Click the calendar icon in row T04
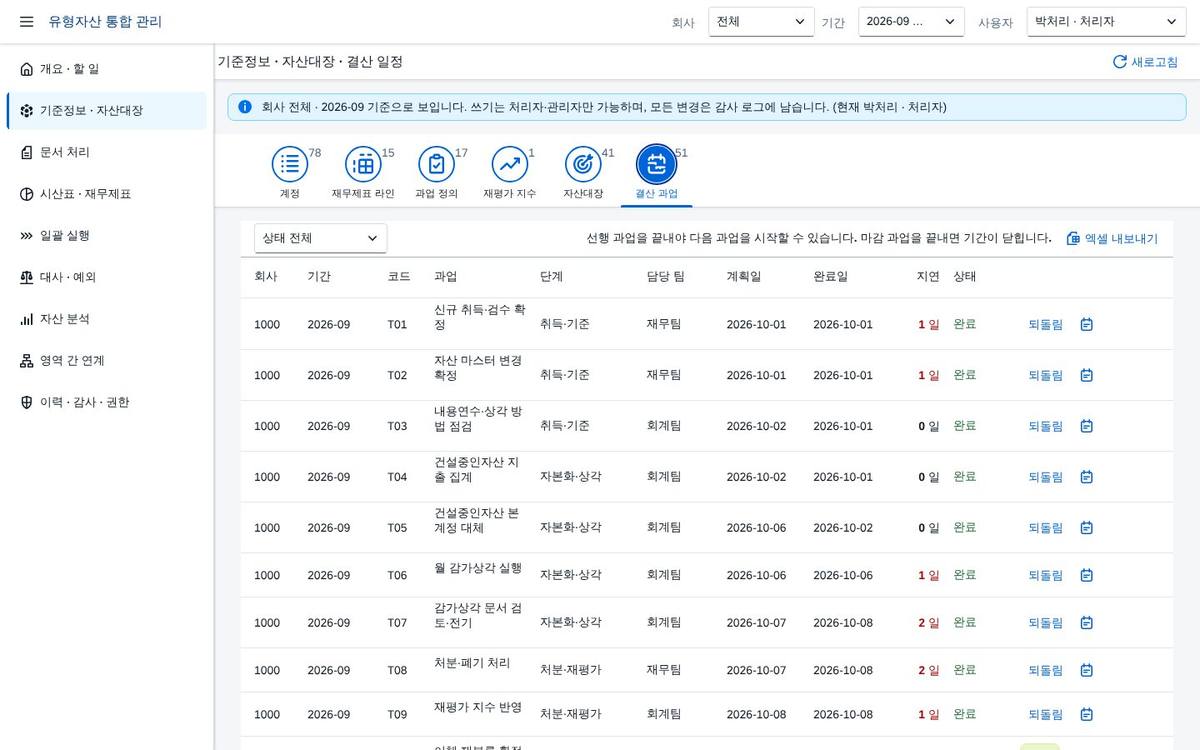 click(1087, 477)
